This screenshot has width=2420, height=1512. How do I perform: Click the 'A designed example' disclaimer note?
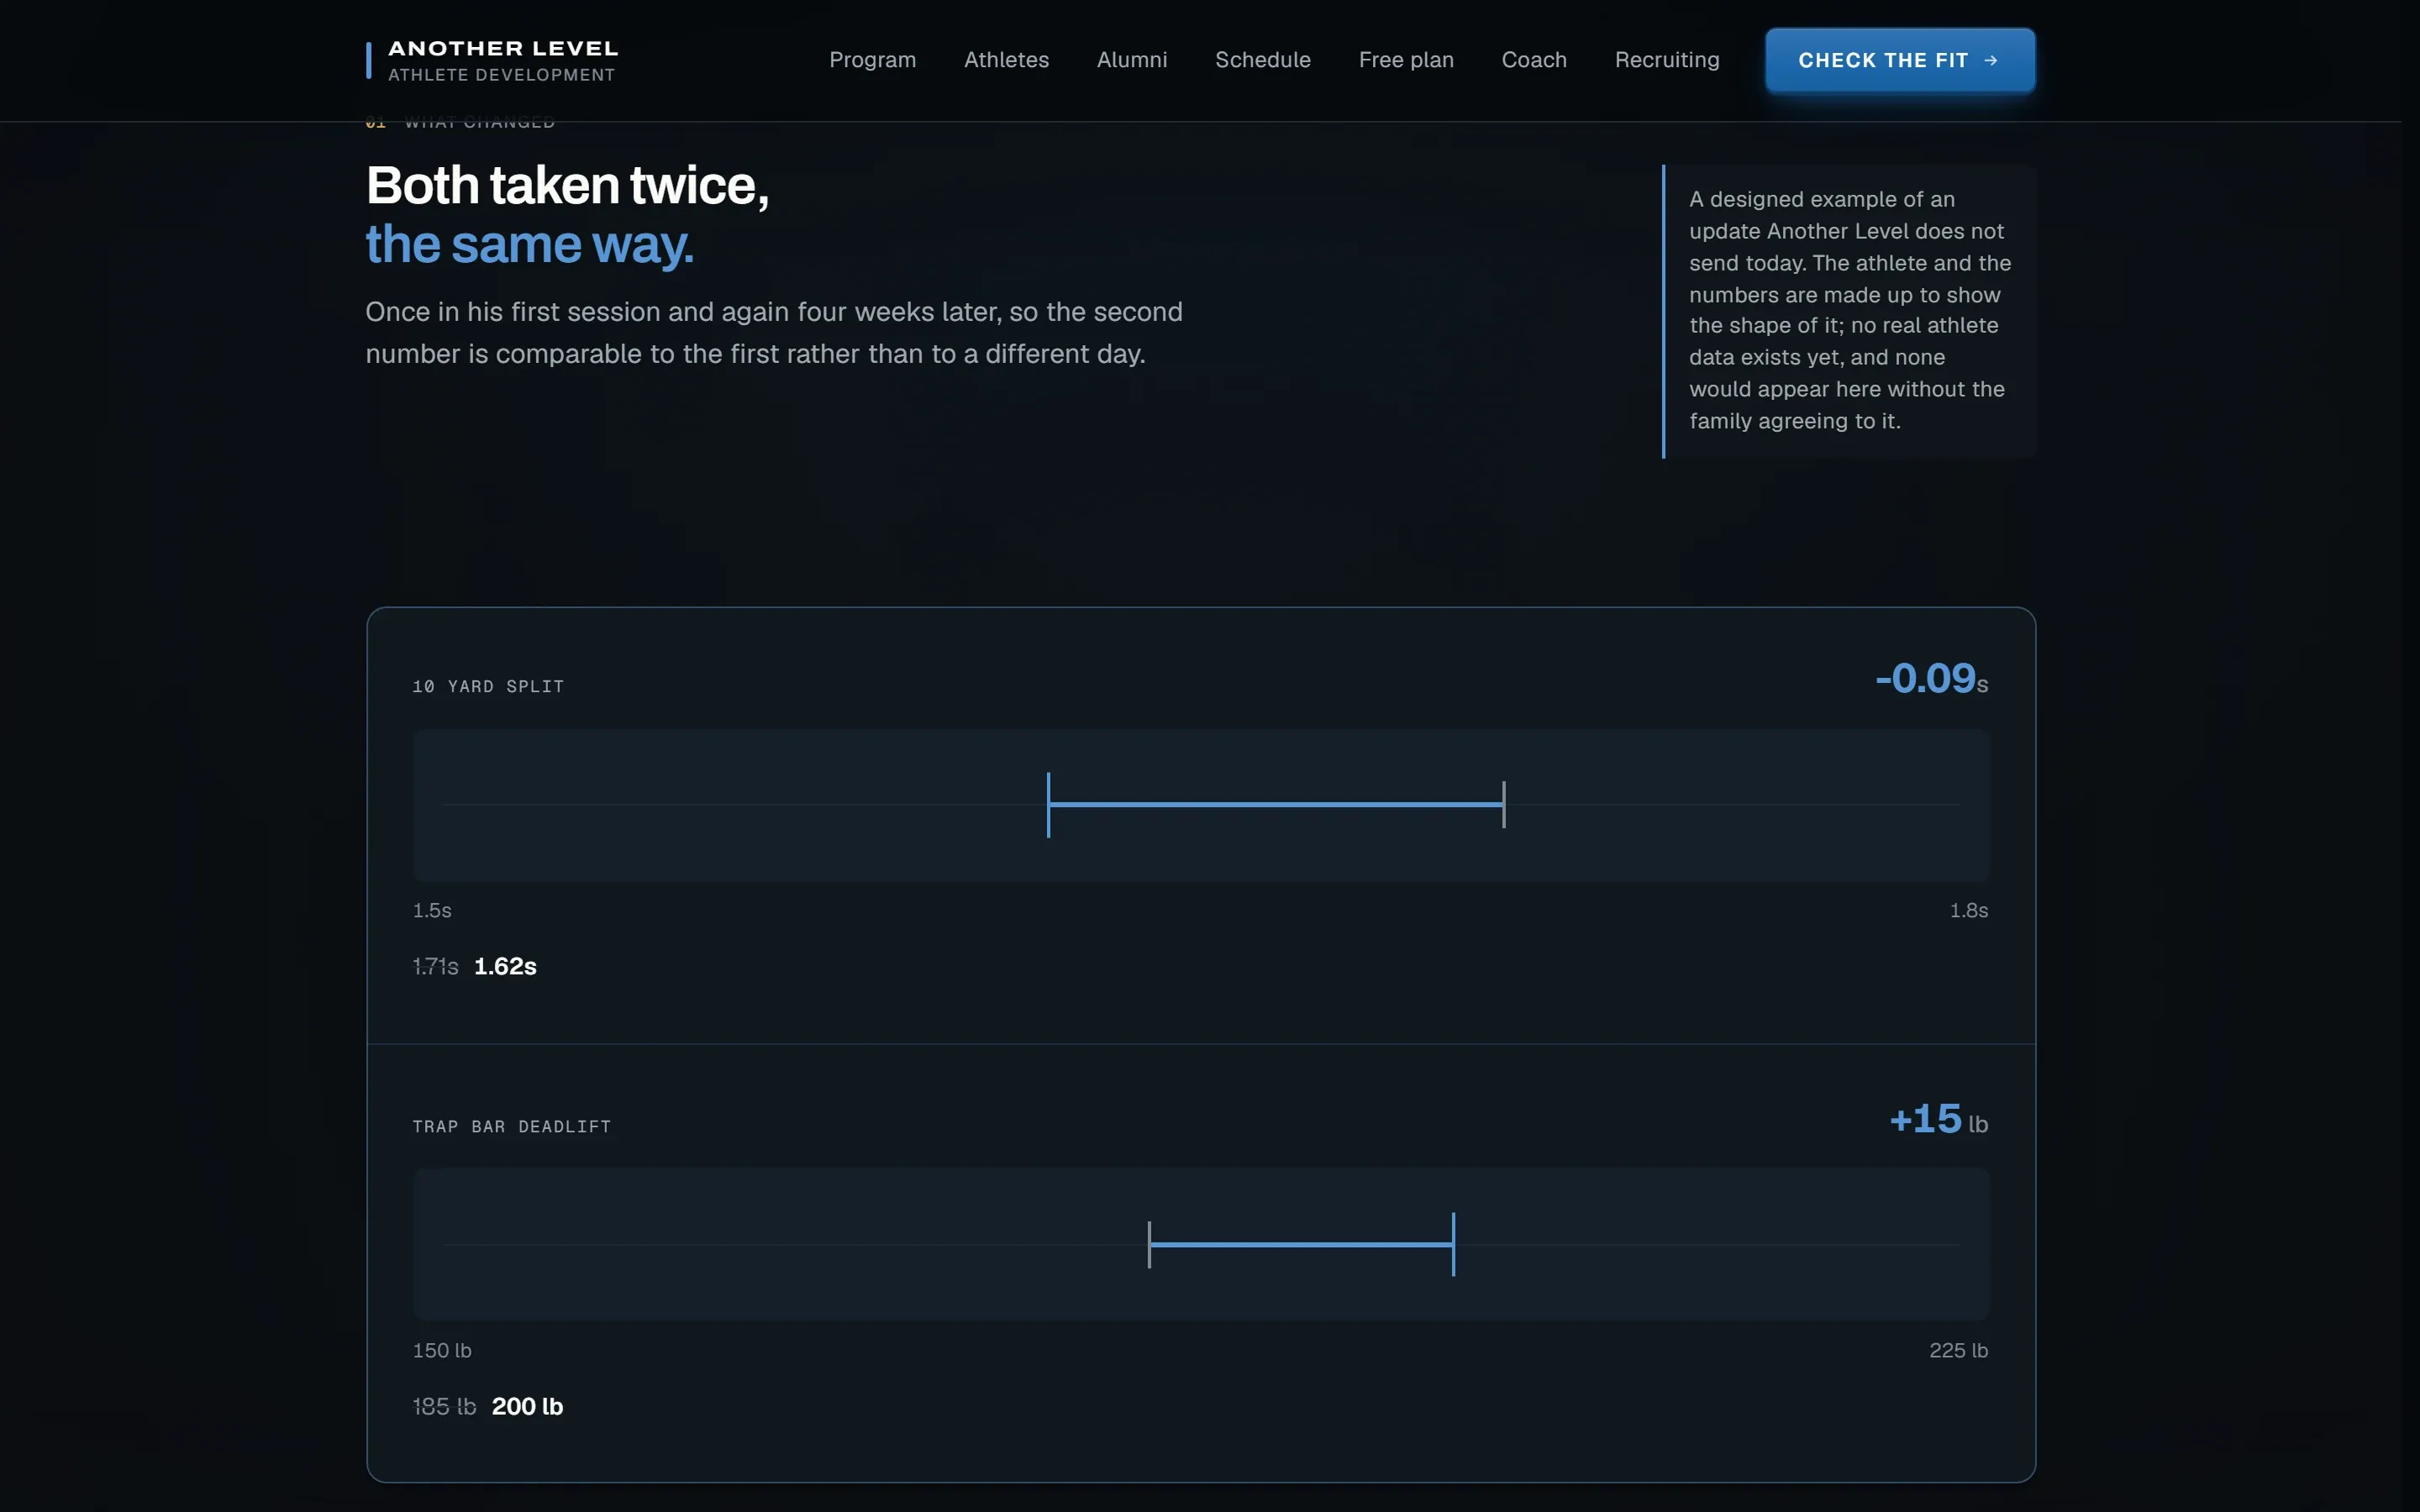[x=1849, y=311]
